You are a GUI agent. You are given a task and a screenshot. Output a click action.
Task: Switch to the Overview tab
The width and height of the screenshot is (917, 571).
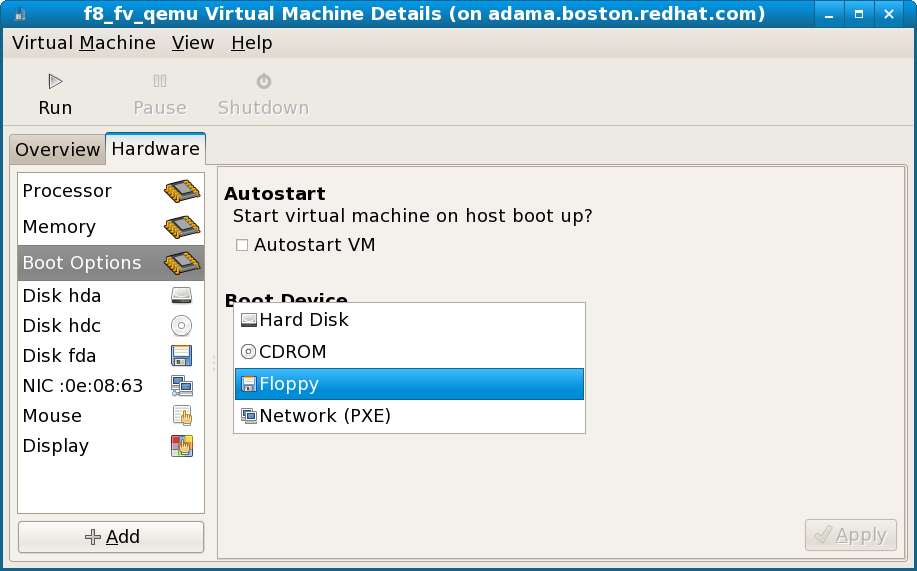(x=57, y=150)
